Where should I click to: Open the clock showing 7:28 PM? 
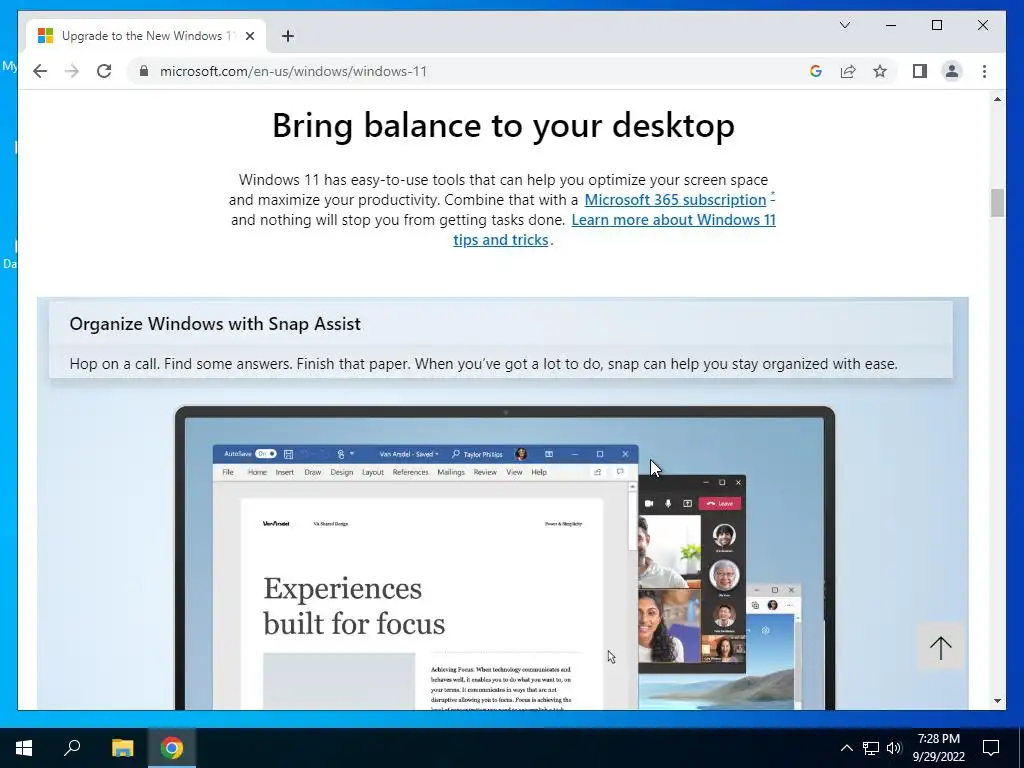click(938, 748)
